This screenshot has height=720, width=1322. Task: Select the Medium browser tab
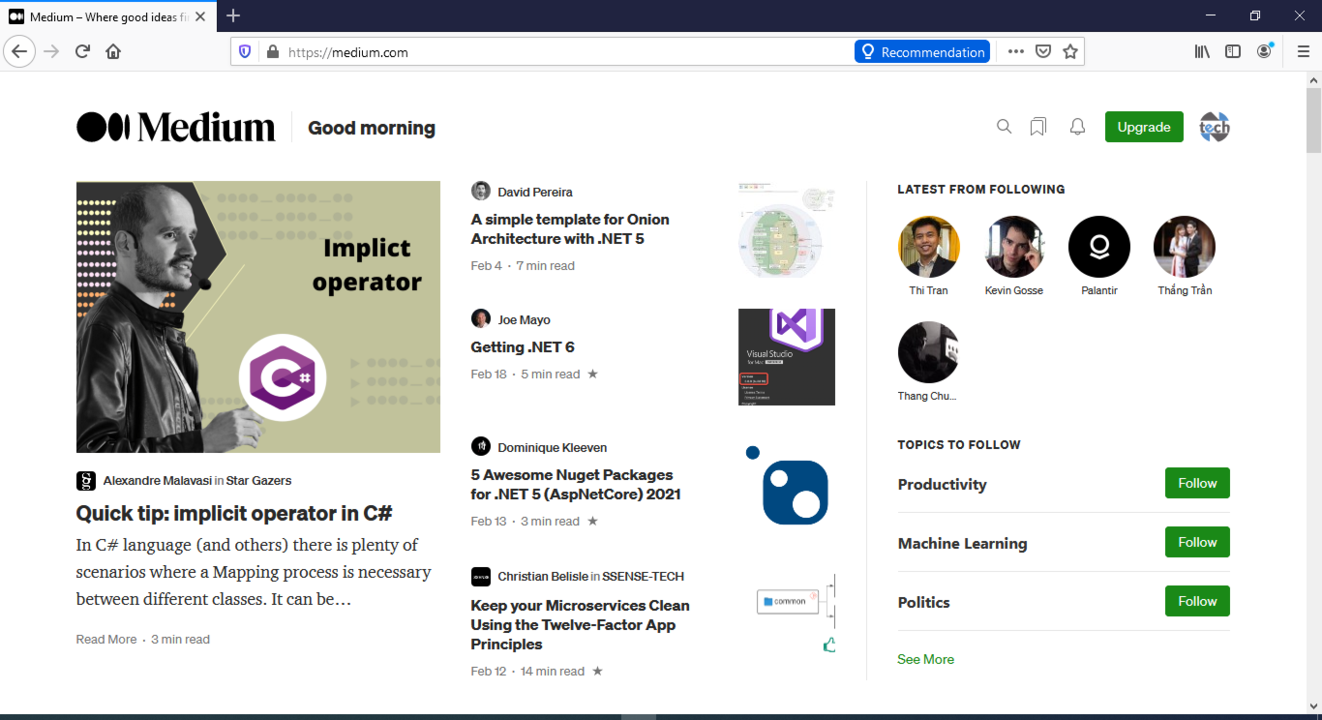coord(100,17)
